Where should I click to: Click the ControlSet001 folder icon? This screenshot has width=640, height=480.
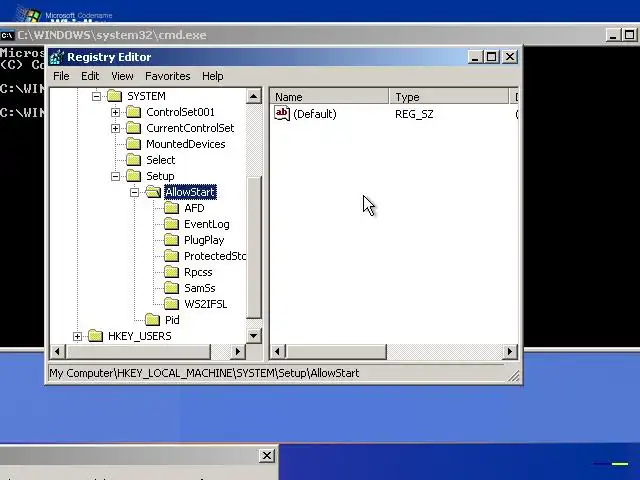(x=134, y=112)
